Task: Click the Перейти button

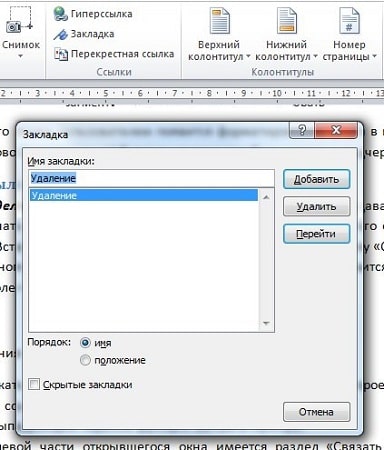Action: click(316, 234)
